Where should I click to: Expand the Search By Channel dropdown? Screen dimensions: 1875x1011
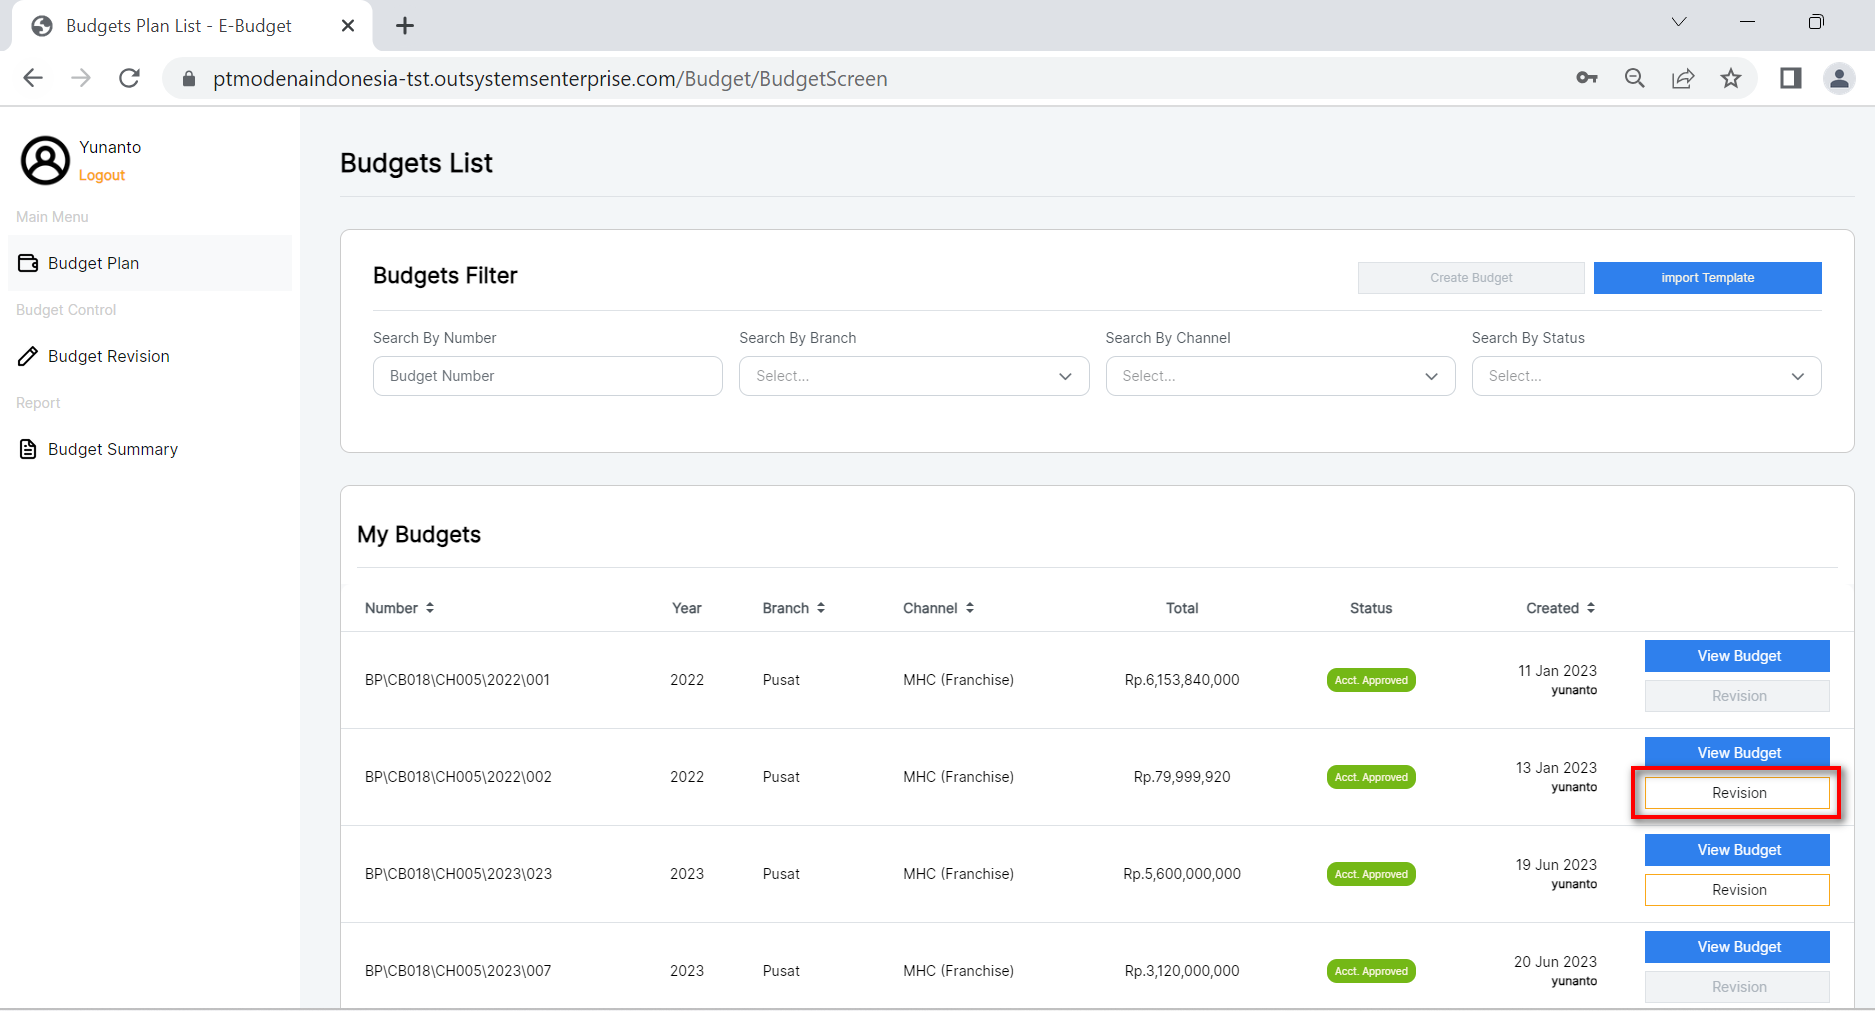[x=1279, y=376]
